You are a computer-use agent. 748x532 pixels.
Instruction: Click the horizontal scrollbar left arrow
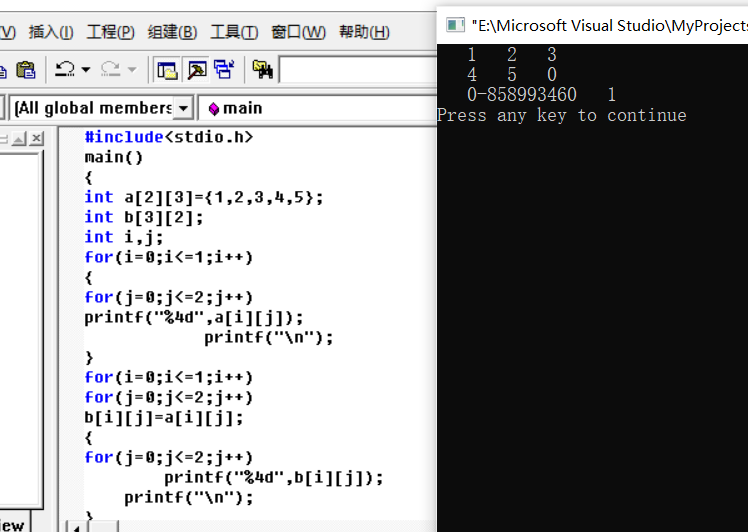point(76,527)
